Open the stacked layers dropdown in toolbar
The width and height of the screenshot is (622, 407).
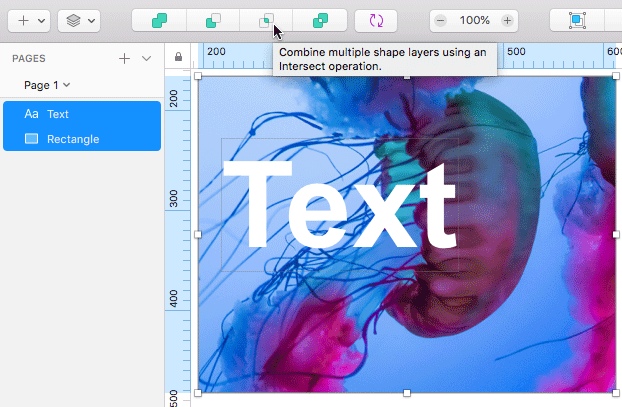(79, 20)
